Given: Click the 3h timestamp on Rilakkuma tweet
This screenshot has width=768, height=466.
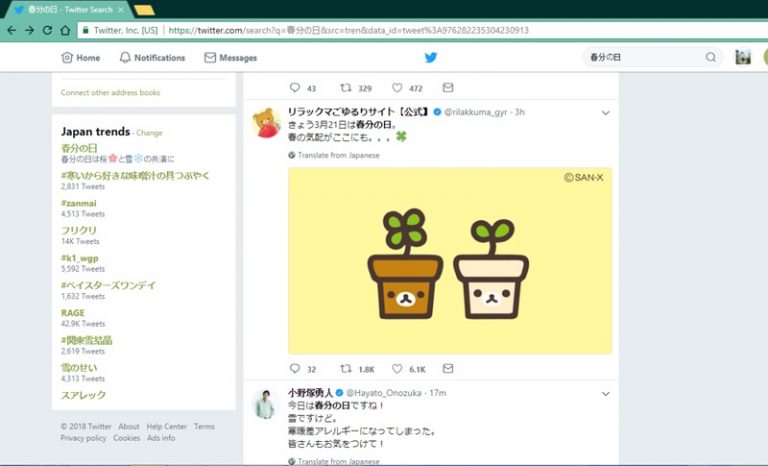Looking at the screenshot, I should pos(520,112).
